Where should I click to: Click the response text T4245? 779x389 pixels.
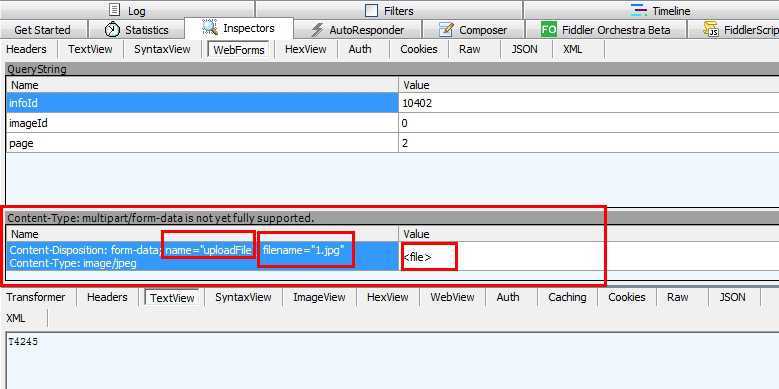pos(23,342)
